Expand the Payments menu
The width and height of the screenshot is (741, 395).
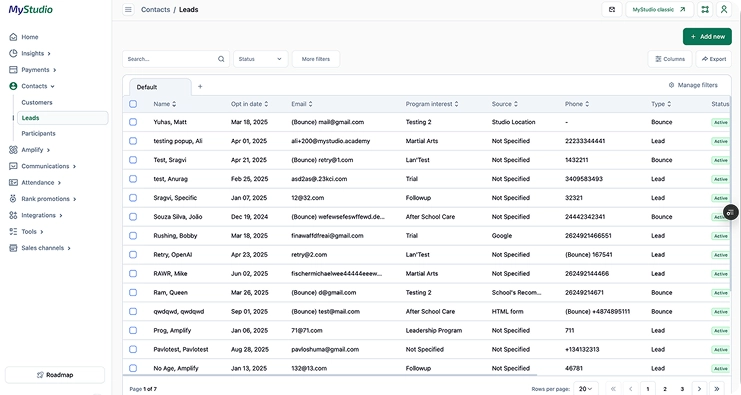[54, 70]
